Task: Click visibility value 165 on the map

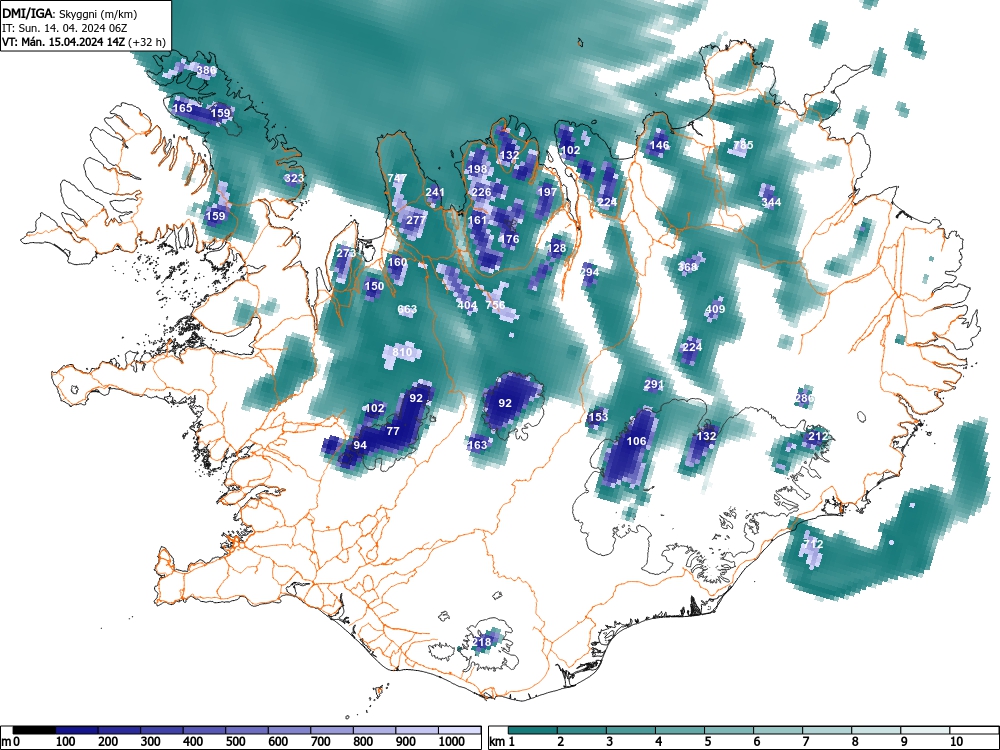Action: point(182,108)
